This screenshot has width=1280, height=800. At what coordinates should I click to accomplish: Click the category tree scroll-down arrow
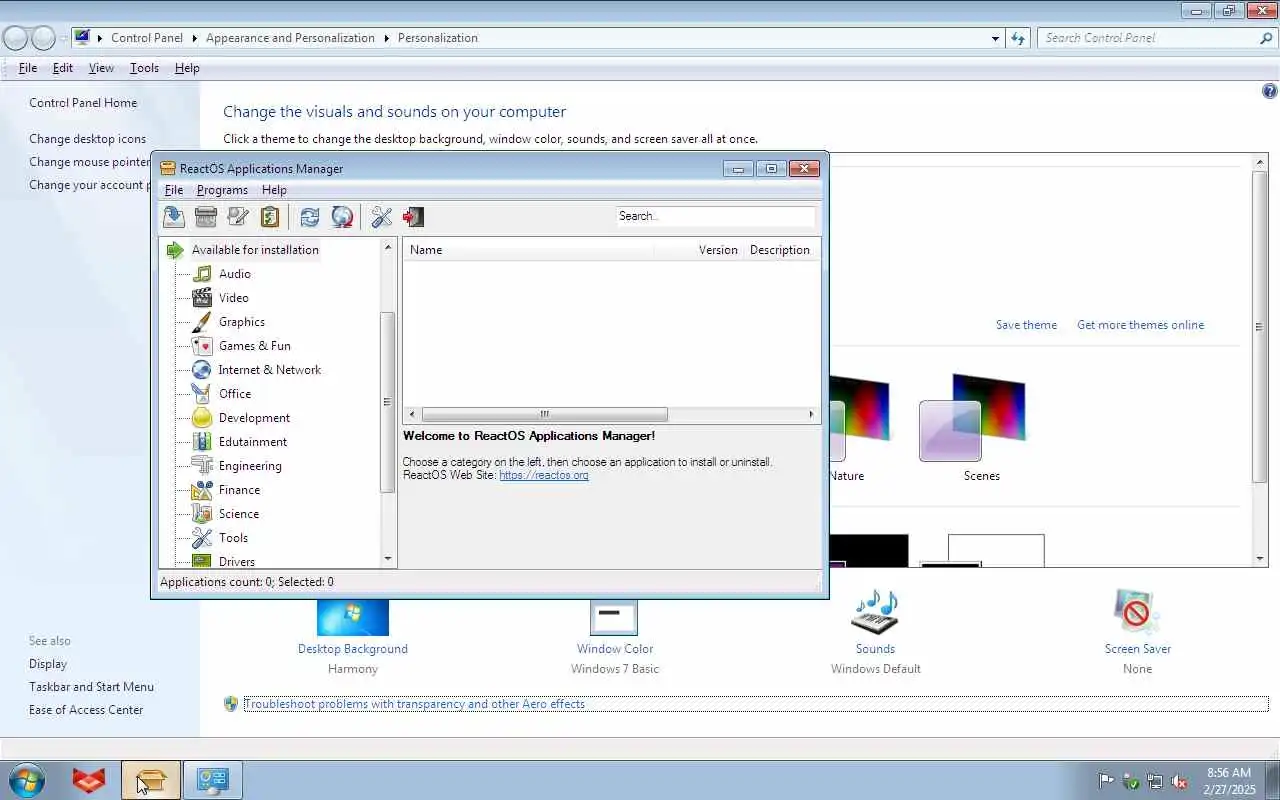pos(388,559)
